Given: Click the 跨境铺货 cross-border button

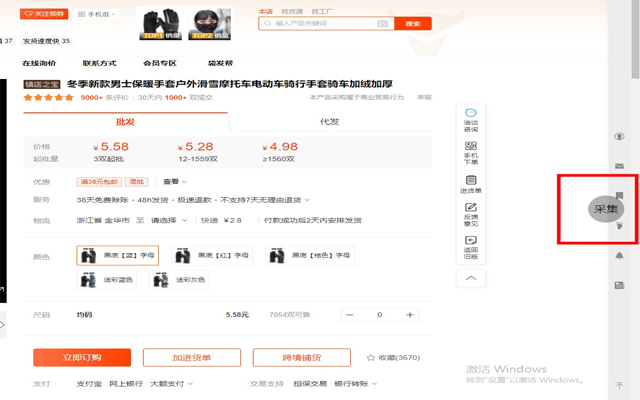Looking at the screenshot, I should (302, 358).
